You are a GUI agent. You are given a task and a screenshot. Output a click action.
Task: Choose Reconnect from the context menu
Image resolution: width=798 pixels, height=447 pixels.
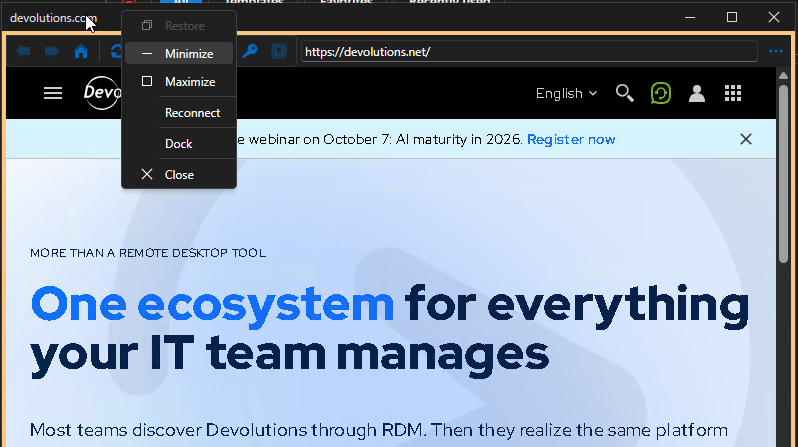coord(179,113)
